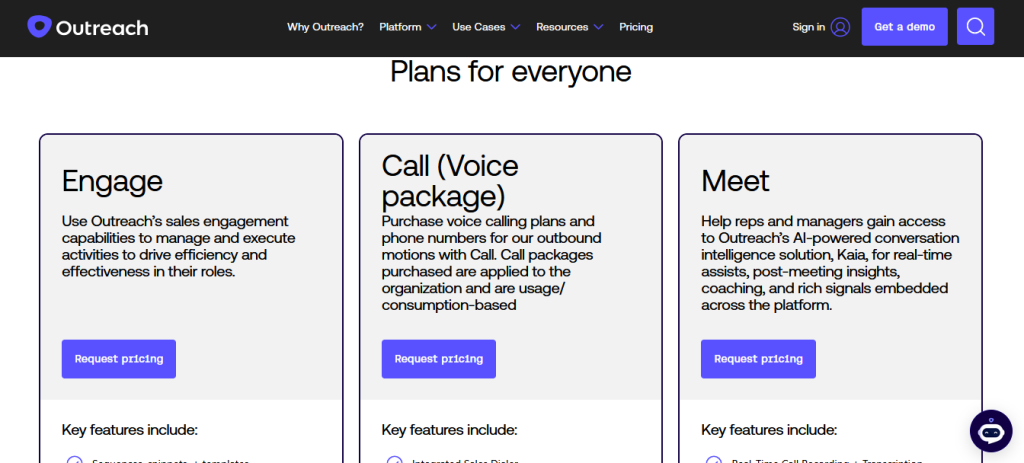Click the Sign in link
The height and width of the screenshot is (463, 1024).
click(808, 27)
